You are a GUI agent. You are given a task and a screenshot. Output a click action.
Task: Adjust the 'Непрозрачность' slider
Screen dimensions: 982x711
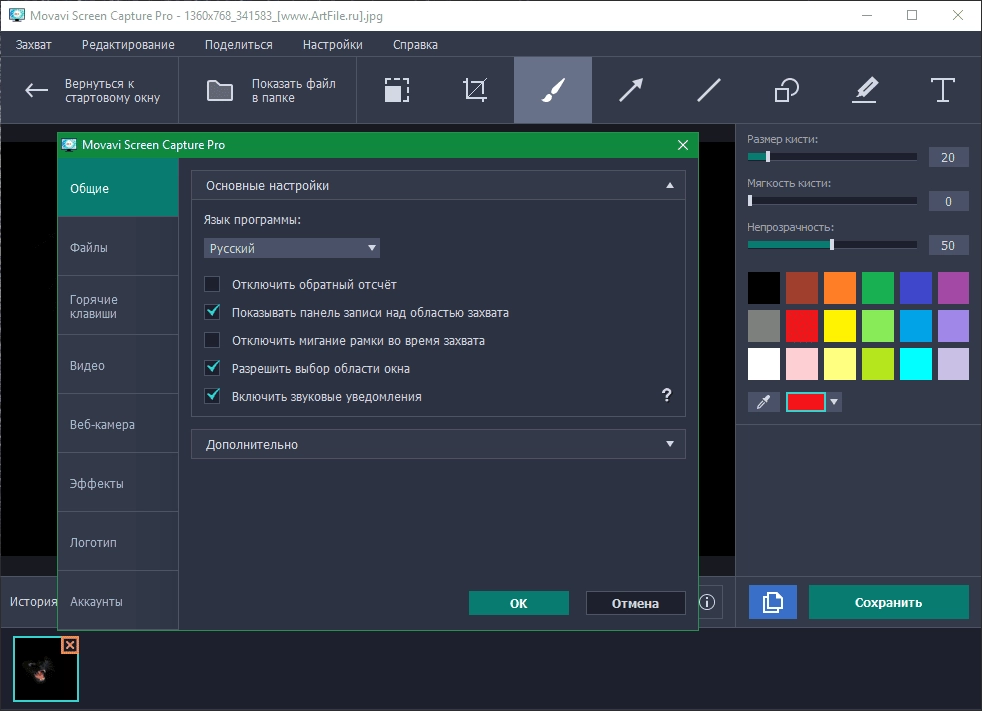(832, 244)
